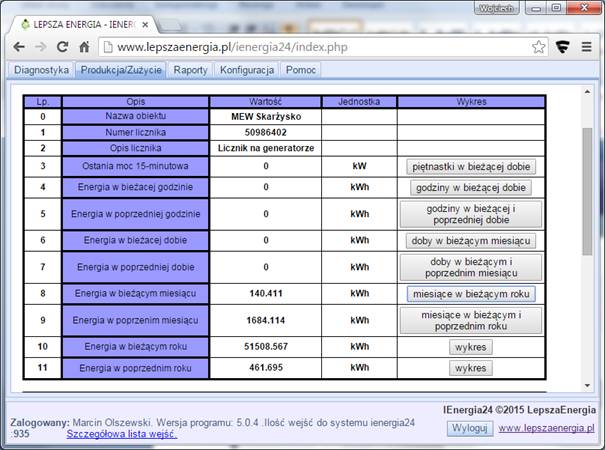
Task: Click the value '140.411'
Action: point(265,294)
